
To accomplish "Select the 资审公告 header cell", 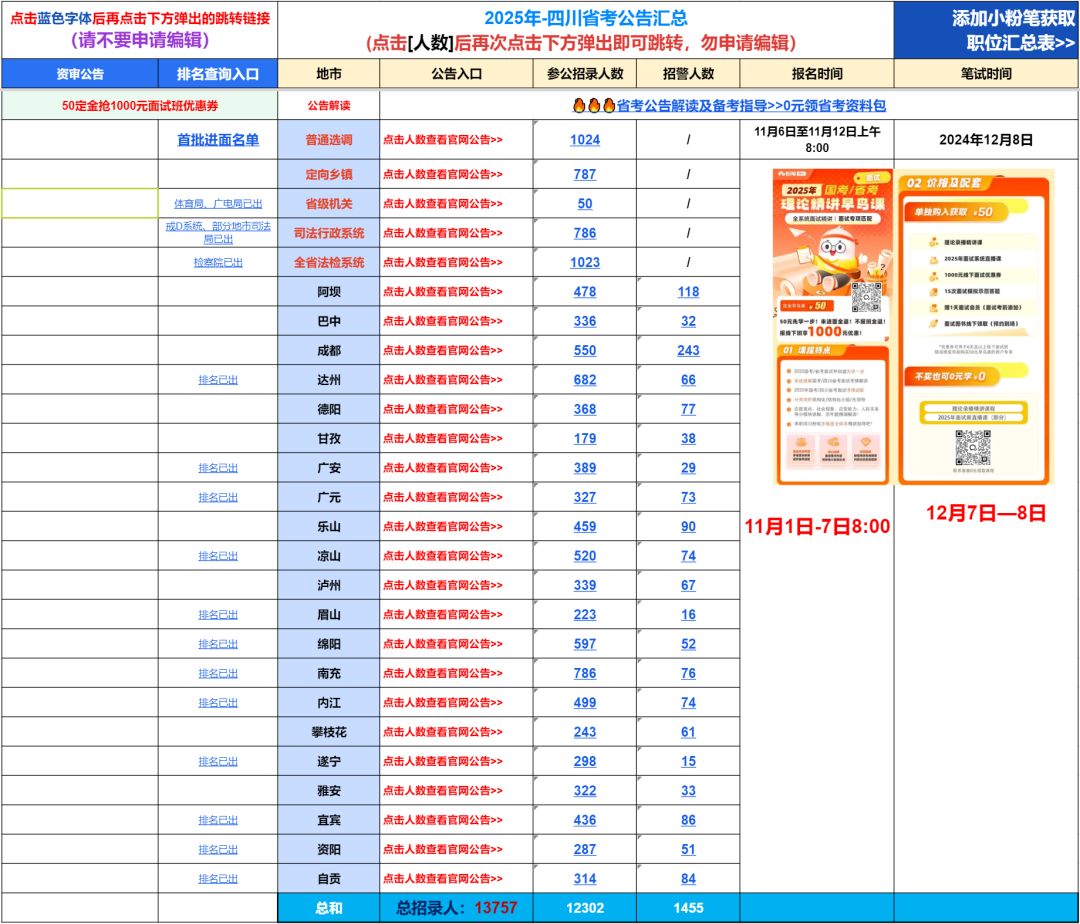I will coord(80,74).
